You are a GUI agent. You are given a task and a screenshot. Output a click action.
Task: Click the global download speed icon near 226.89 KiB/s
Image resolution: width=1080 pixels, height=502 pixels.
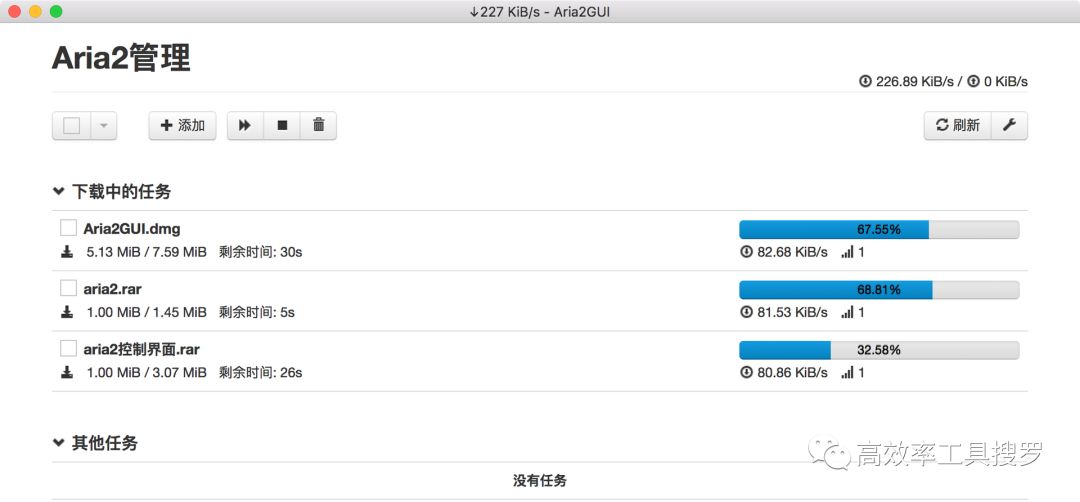(x=865, y=81)
